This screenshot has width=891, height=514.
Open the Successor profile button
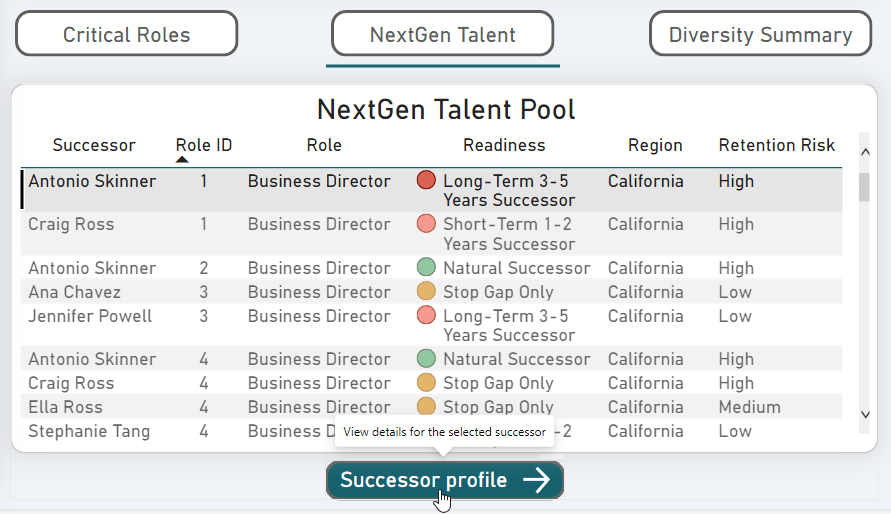tap(444, 480)
